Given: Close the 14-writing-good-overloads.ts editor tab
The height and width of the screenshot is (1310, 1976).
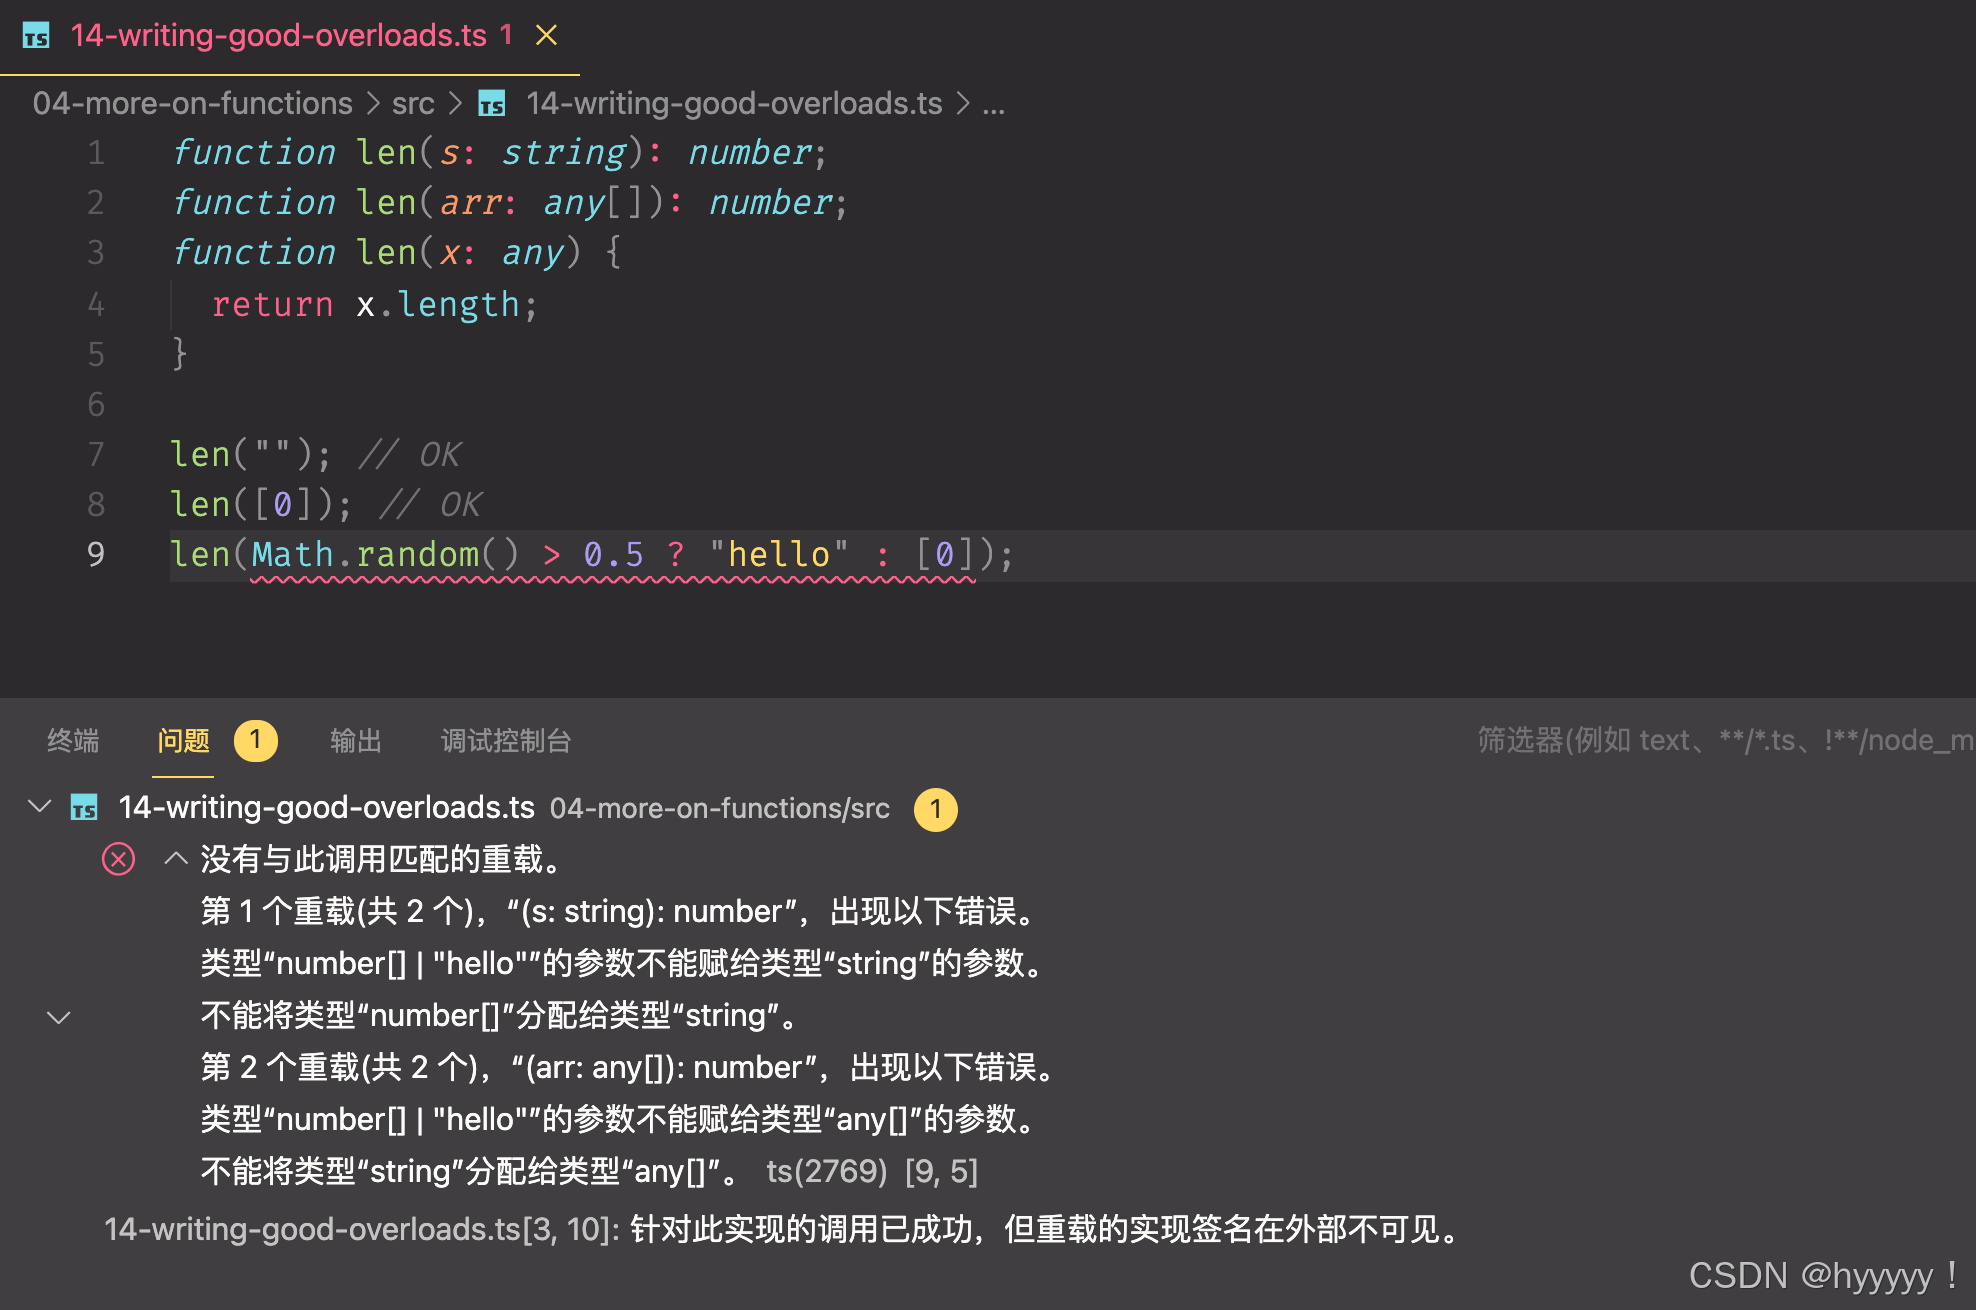Looking at the screenshot, I should (546, 36).
